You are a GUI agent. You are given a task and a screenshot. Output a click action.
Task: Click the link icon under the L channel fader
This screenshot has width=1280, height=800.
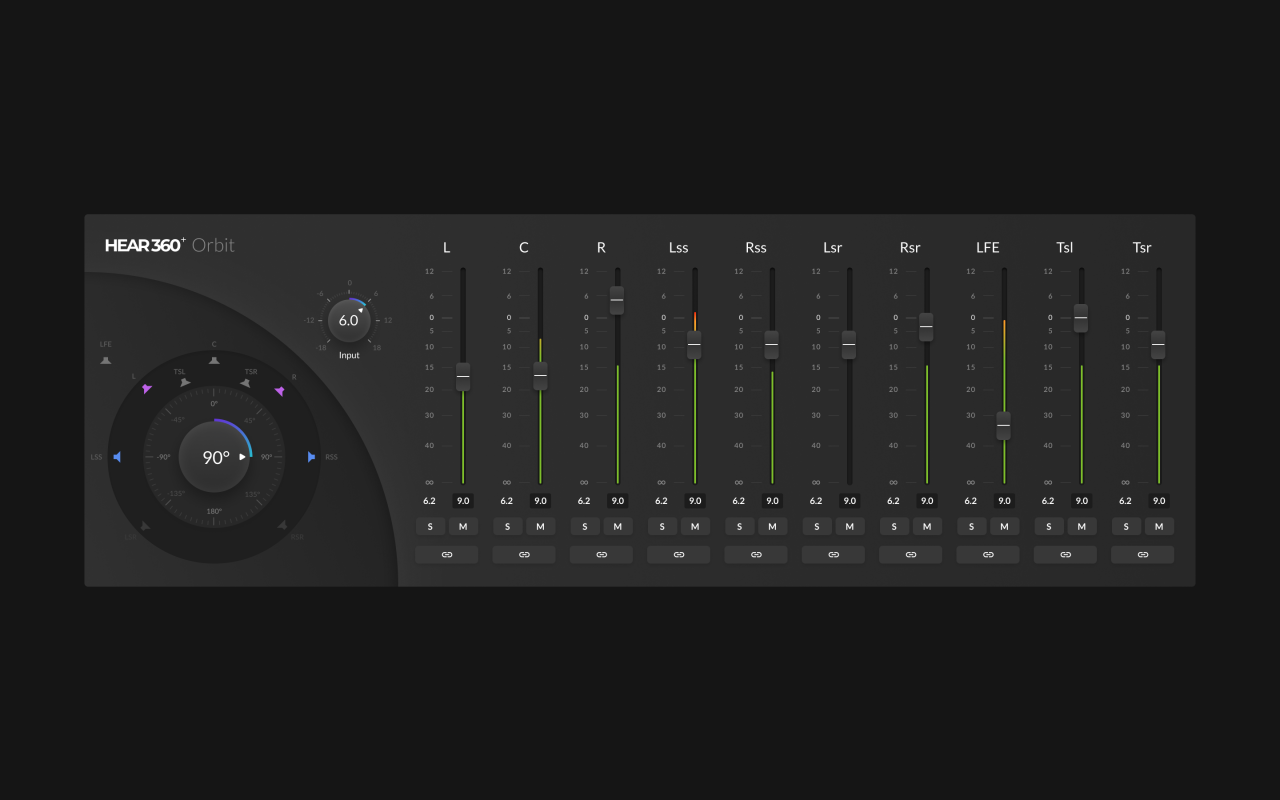click(x=446, y=554)
